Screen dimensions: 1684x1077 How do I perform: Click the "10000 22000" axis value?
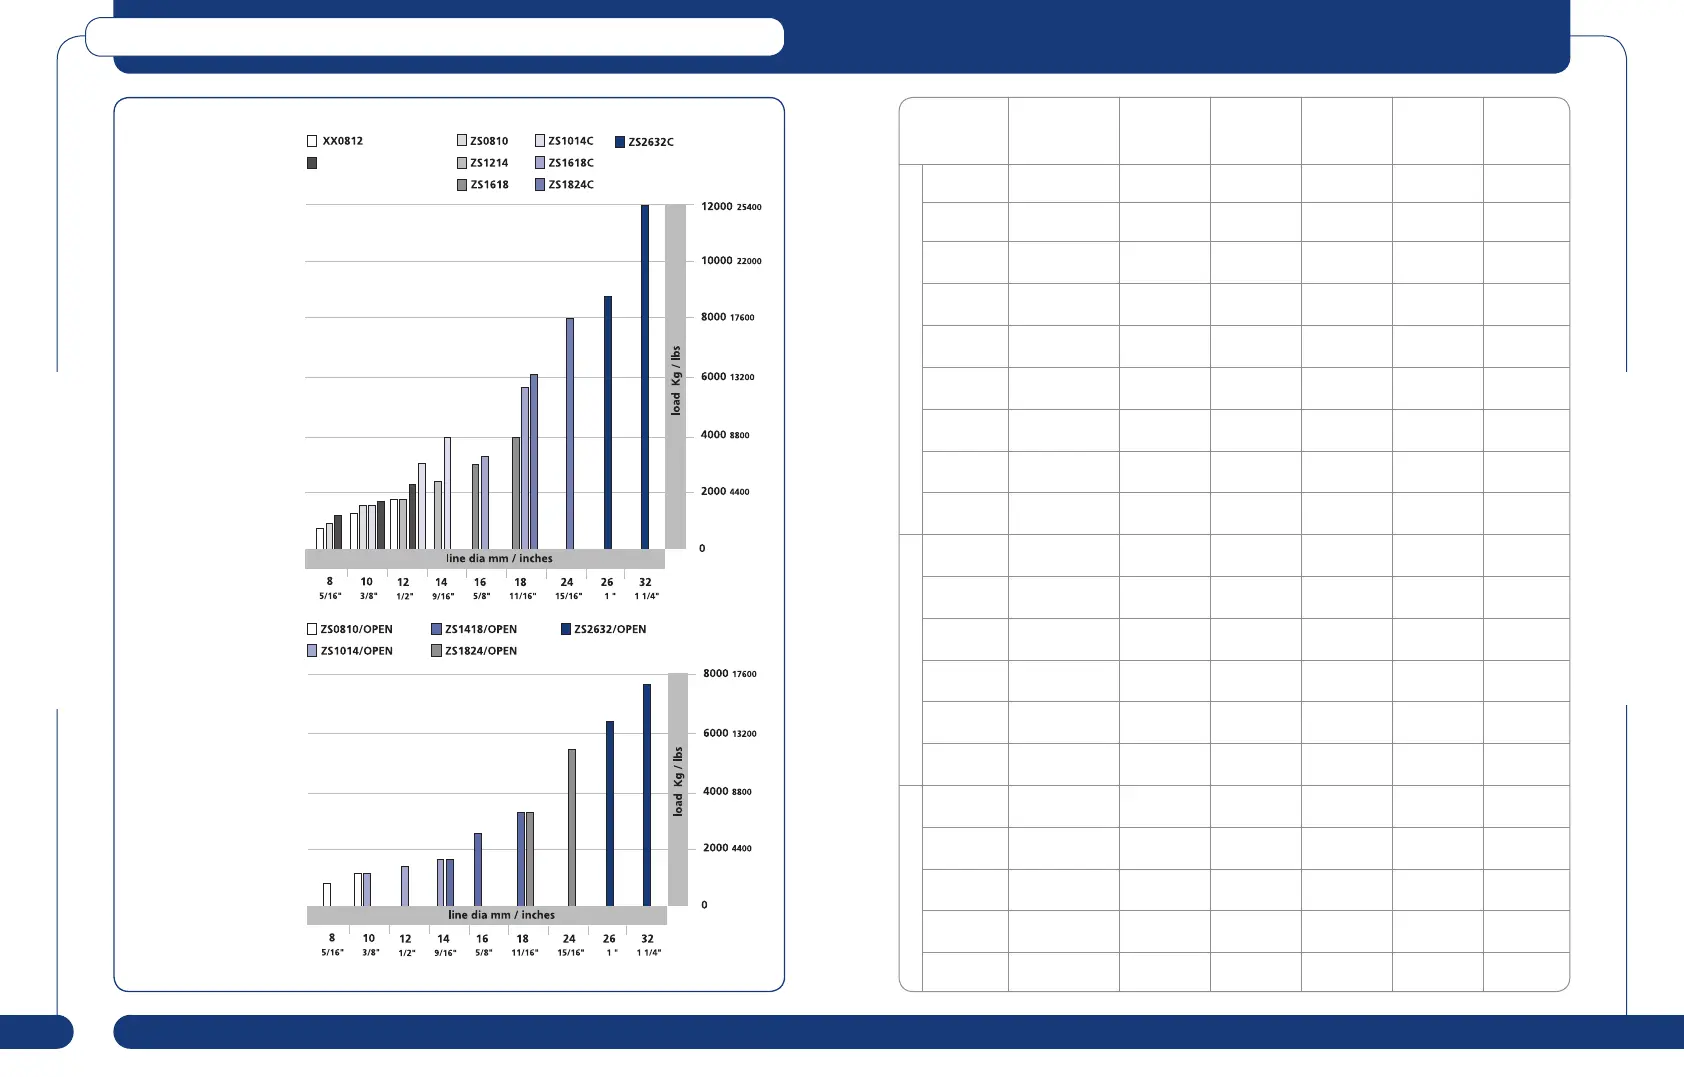click(x=731, y=261)
